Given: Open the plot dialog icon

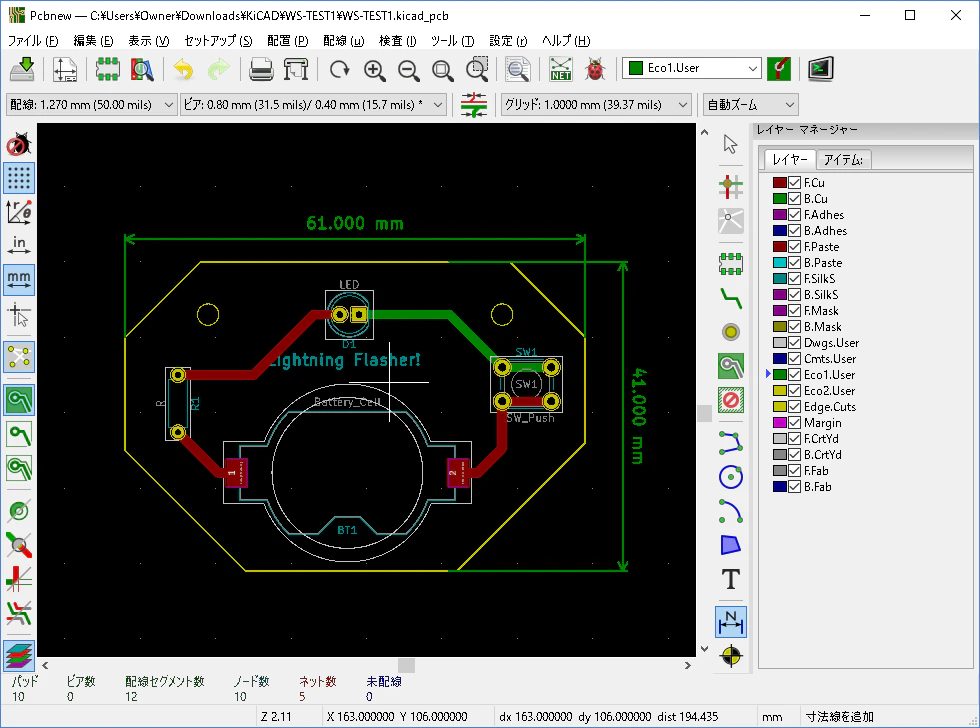Looking at the screenshot, I should pos(296,69).
